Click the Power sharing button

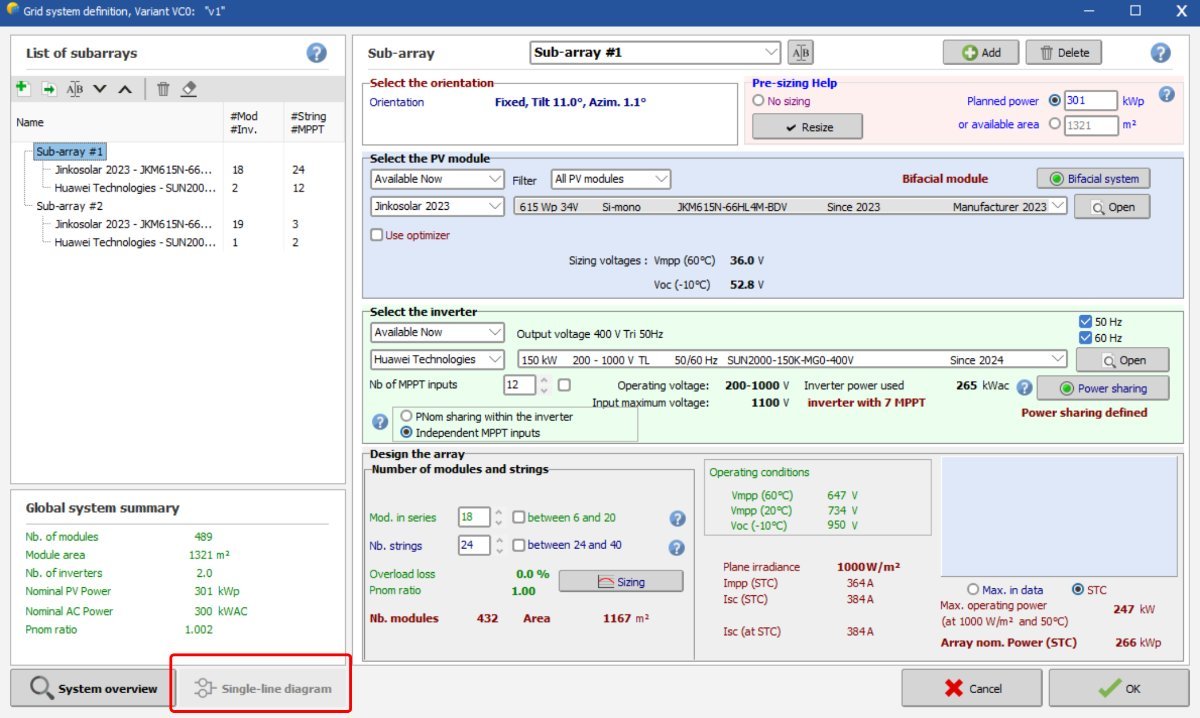click(x=1102, y=388)
